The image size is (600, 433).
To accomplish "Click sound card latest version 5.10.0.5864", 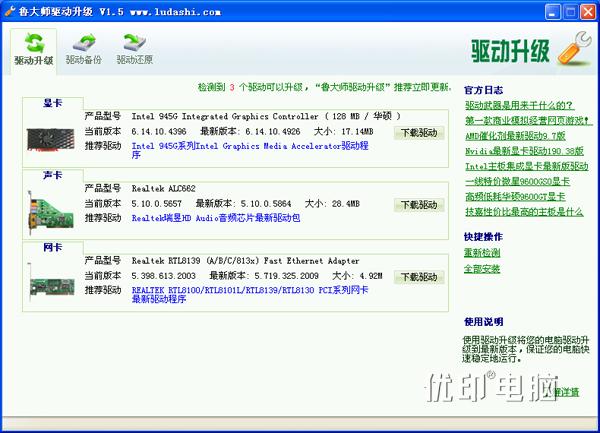I will click(266, 204).
